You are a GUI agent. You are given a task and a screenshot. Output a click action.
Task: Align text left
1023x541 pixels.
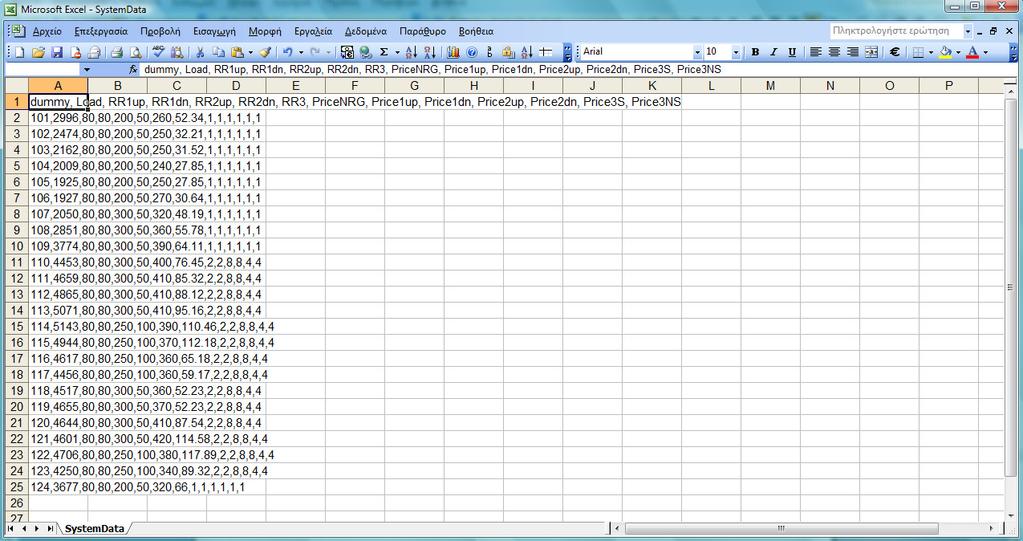coord(816,52)
